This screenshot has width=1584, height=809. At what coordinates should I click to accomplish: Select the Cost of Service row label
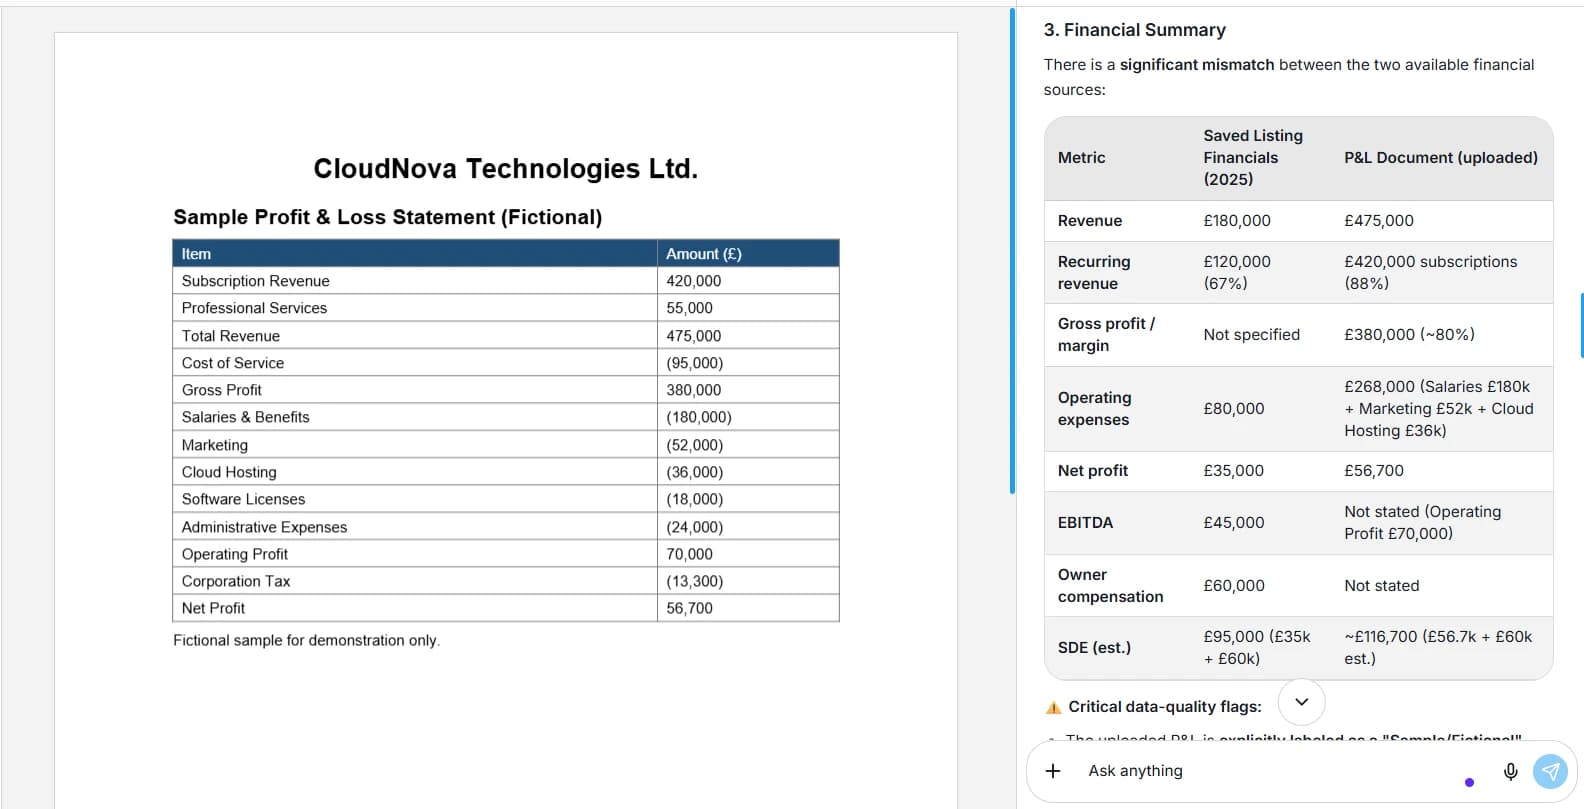tap(233, 363)
